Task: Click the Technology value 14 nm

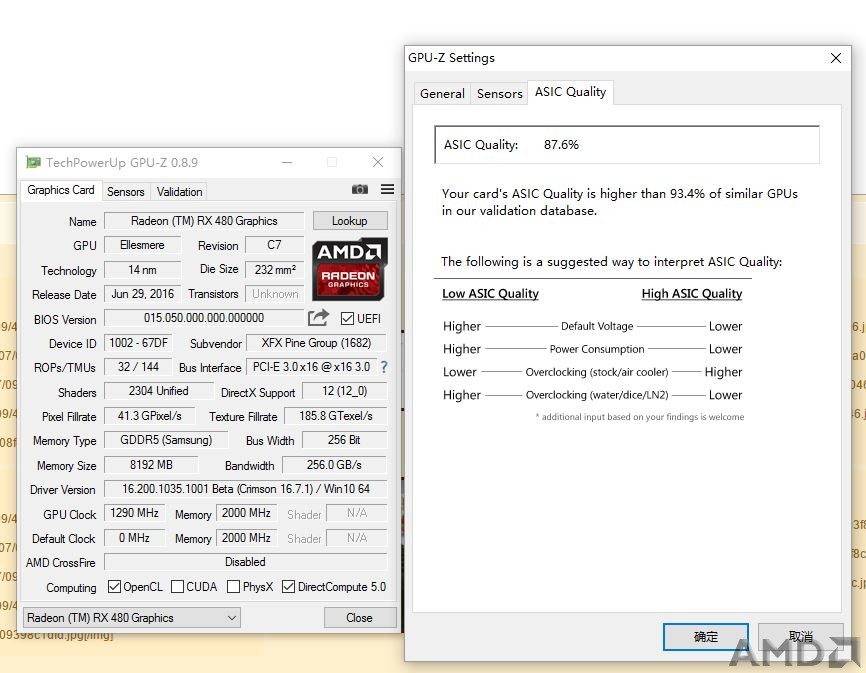Action: click(142, 269)
